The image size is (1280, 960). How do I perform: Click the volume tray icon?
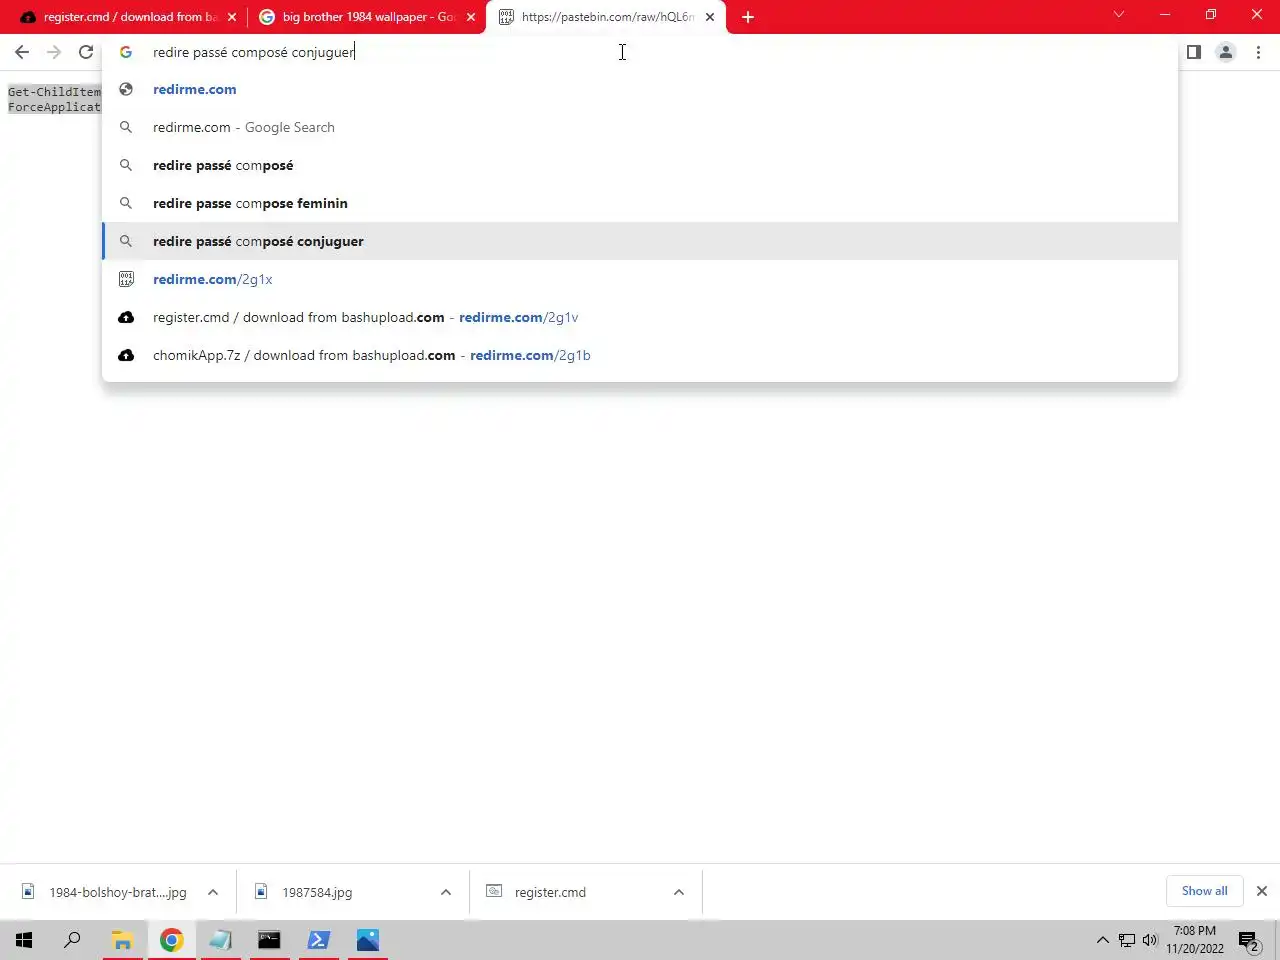coord(1149,940)
